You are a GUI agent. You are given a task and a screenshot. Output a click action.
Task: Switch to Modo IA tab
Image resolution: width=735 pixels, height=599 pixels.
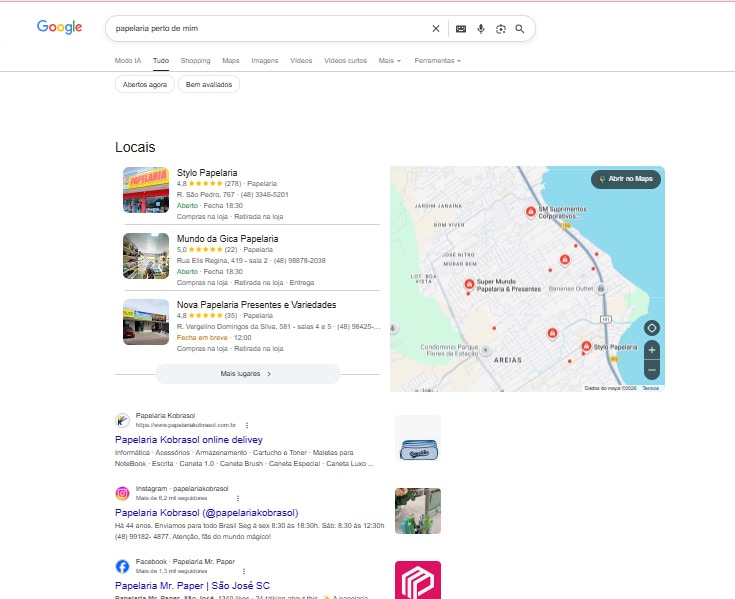tap(128, 60)
